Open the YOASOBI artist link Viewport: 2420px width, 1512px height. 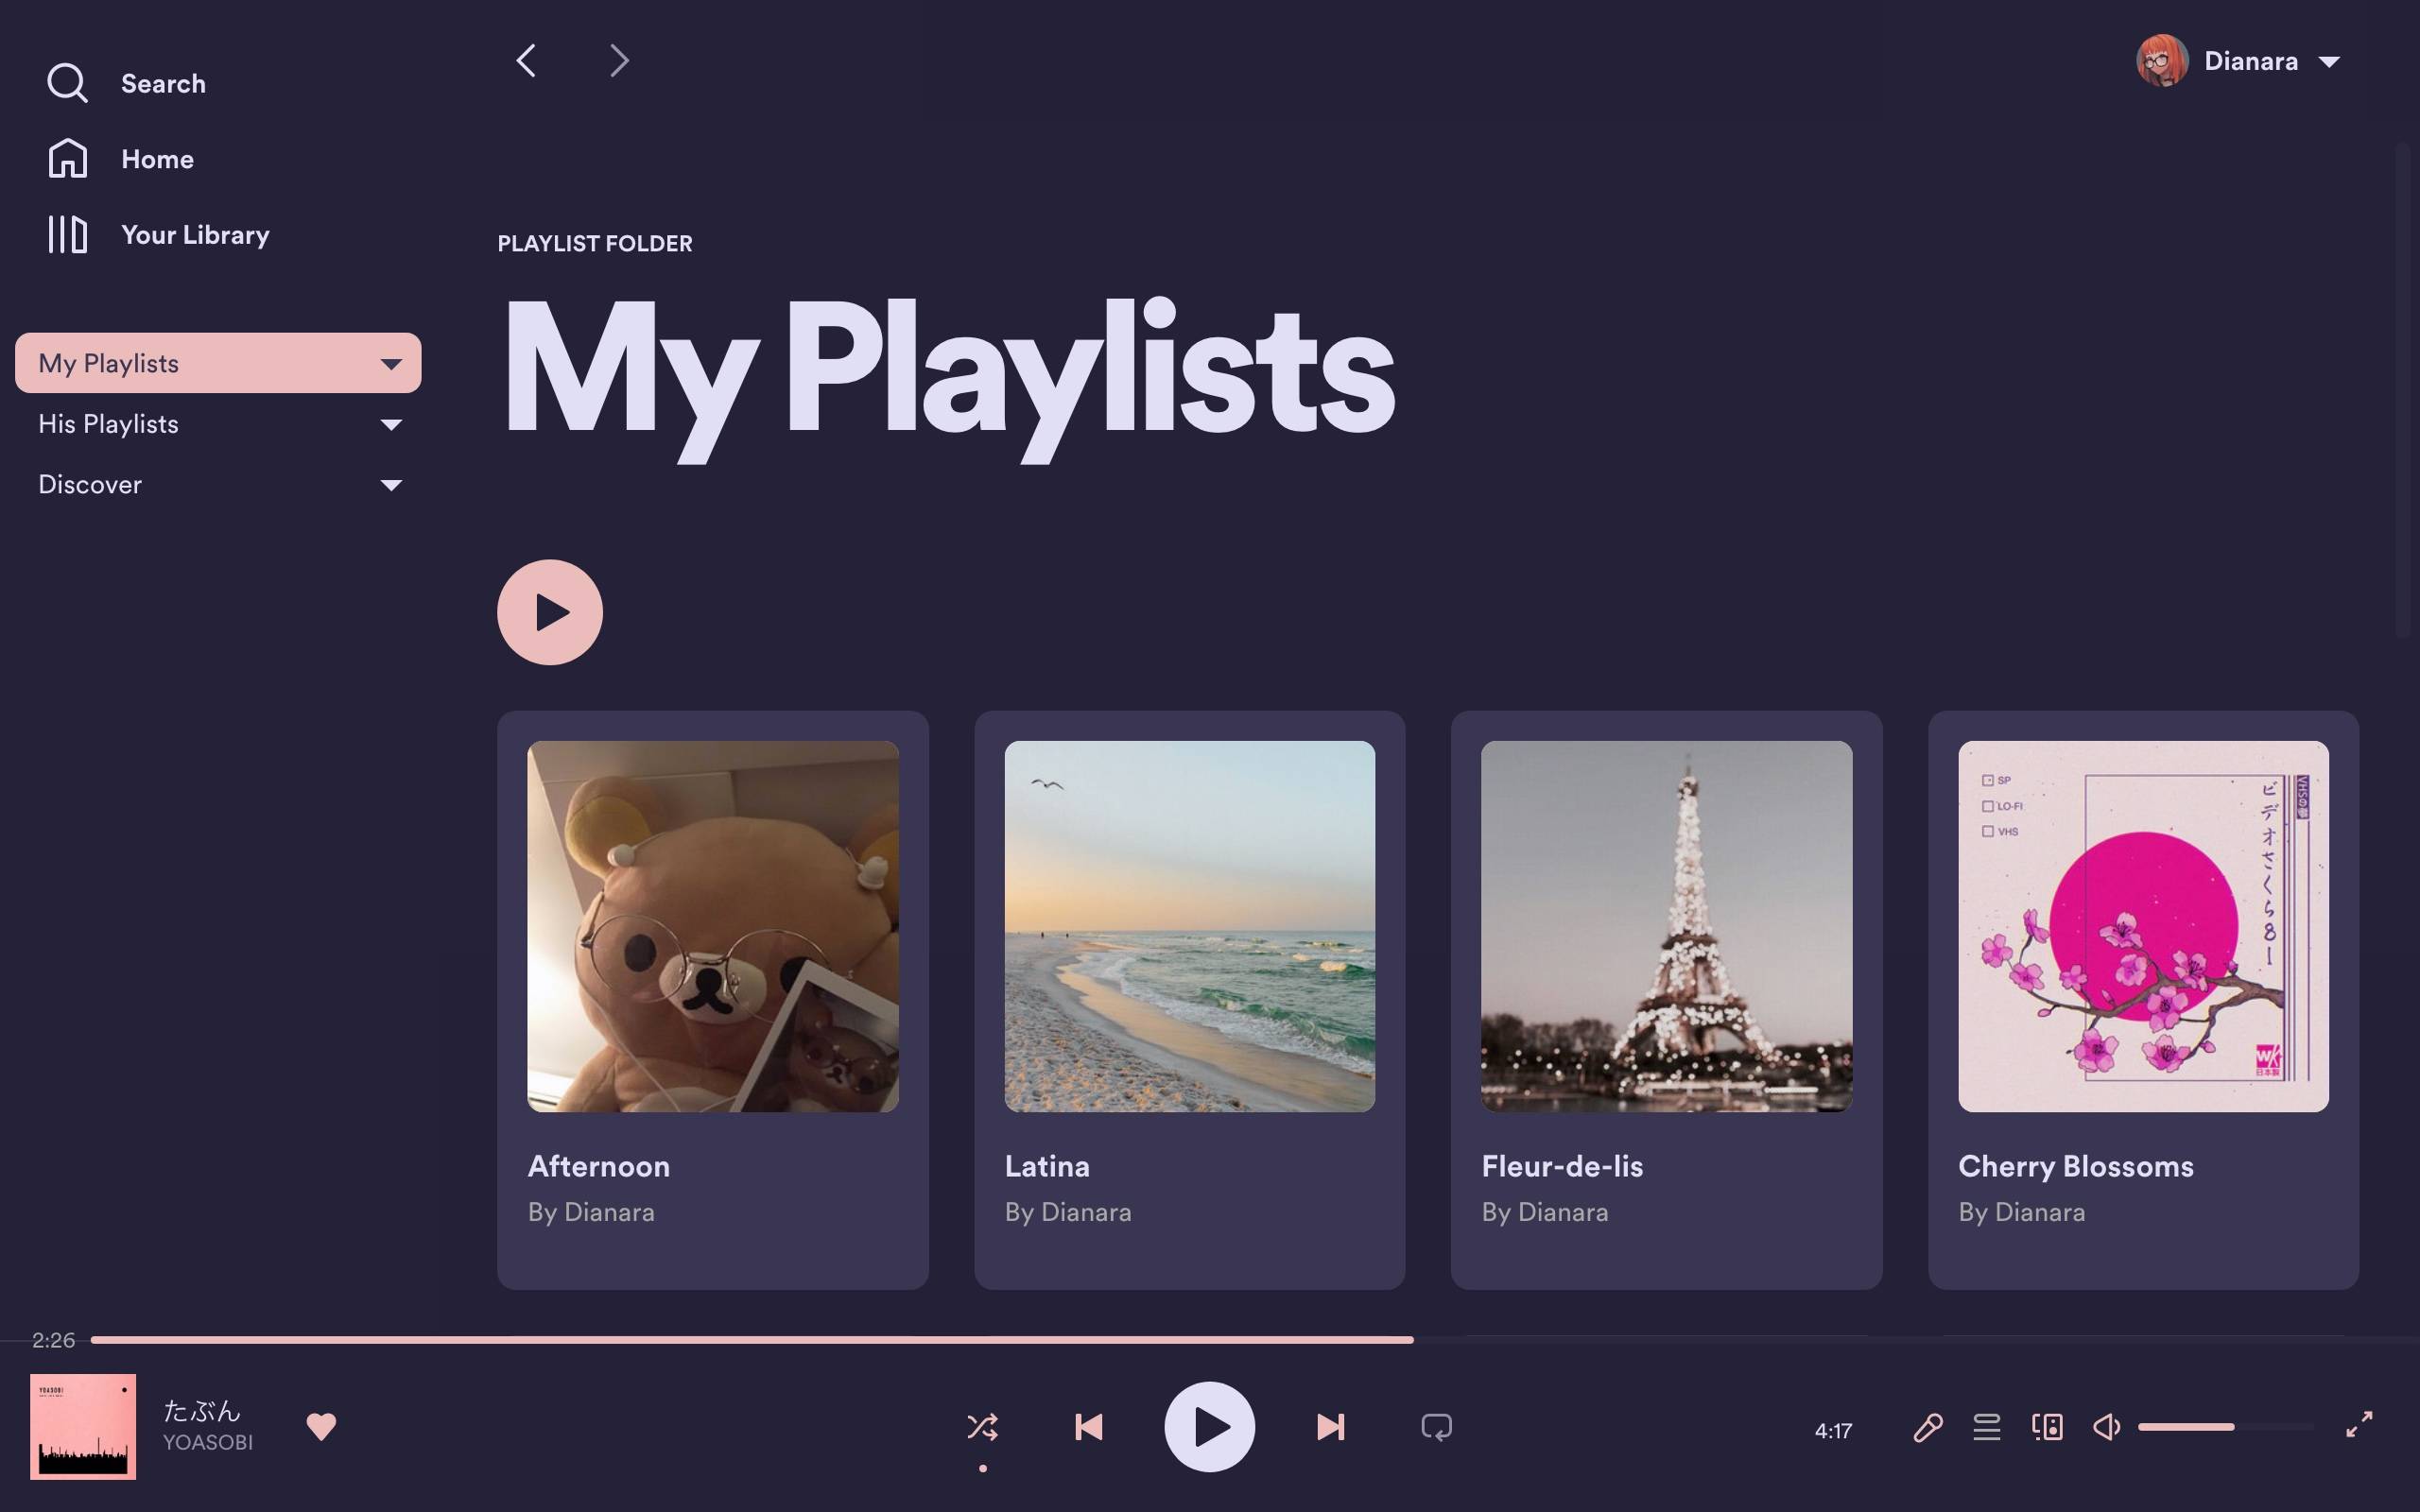pos(208,1442)
